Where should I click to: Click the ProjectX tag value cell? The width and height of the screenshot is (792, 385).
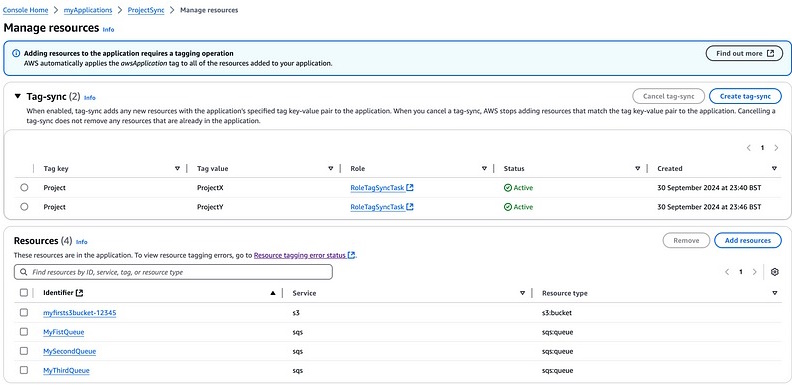click(x=210, y=187)
